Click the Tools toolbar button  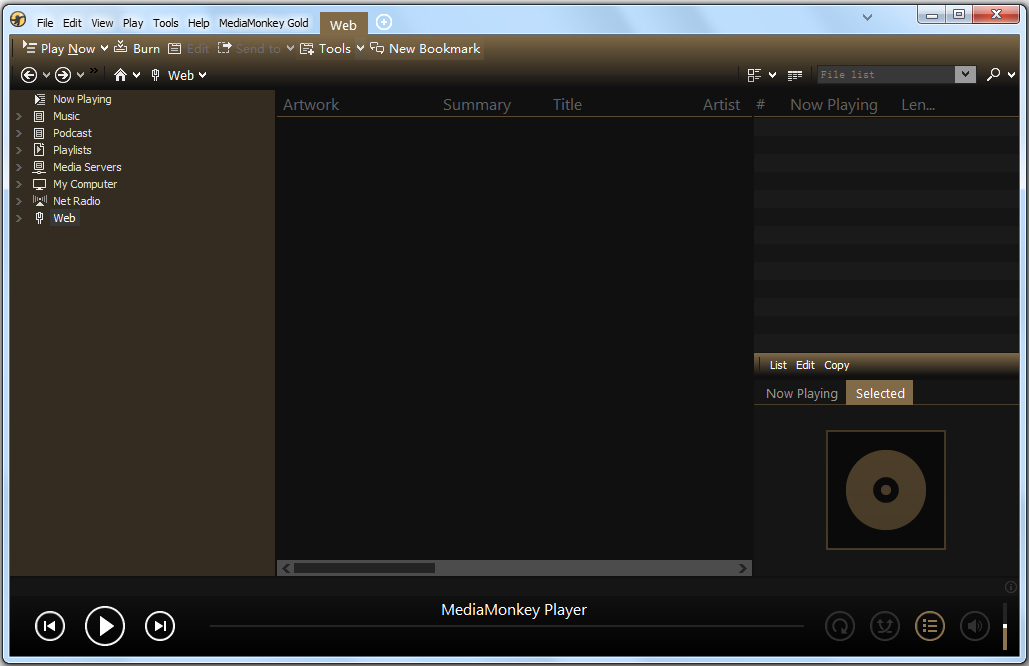(x=326, y=49)
